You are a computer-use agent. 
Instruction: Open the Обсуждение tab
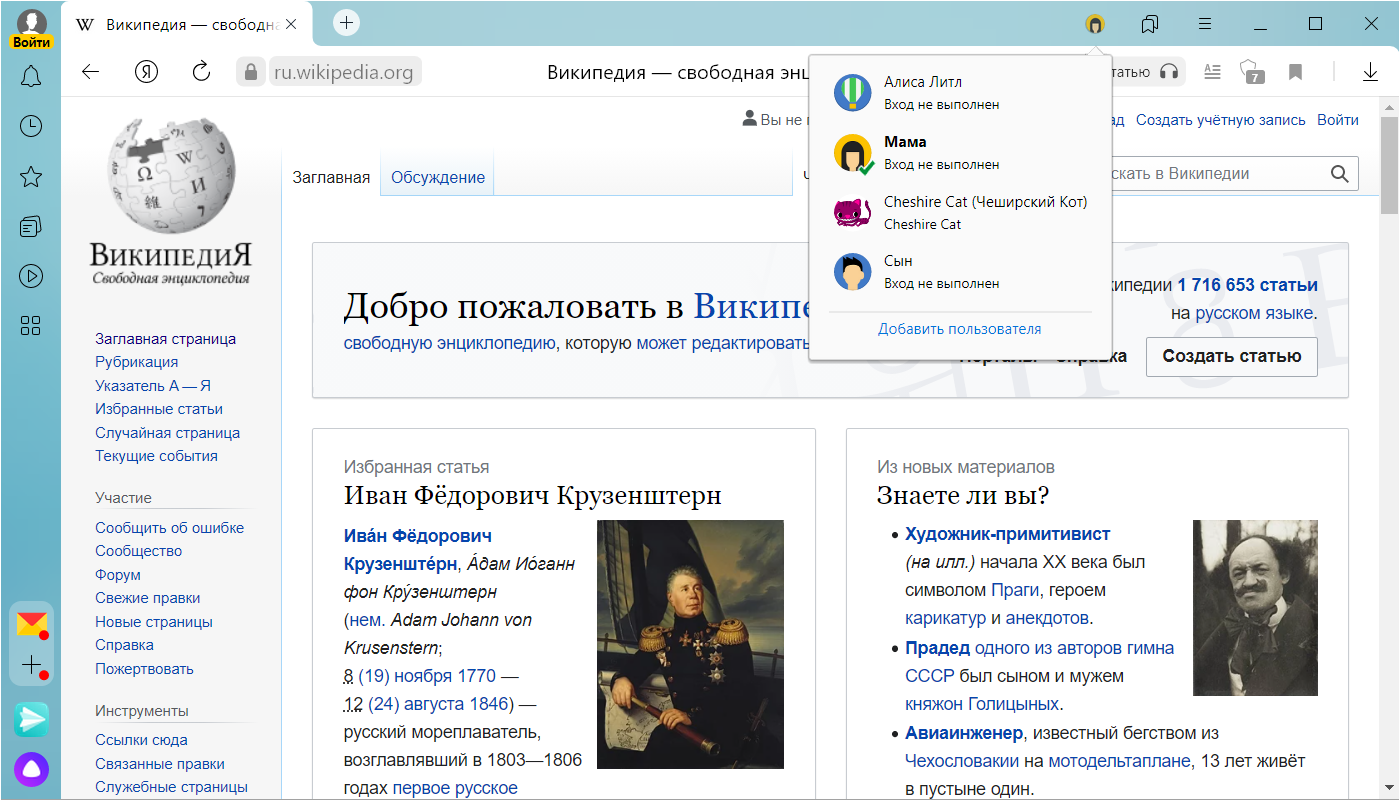pos(438,177)
